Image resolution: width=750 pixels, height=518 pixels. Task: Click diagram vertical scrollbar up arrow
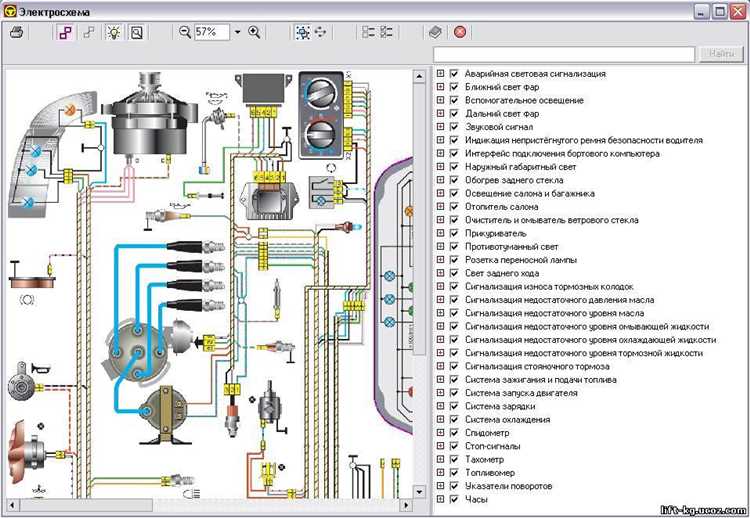[419, 76]
